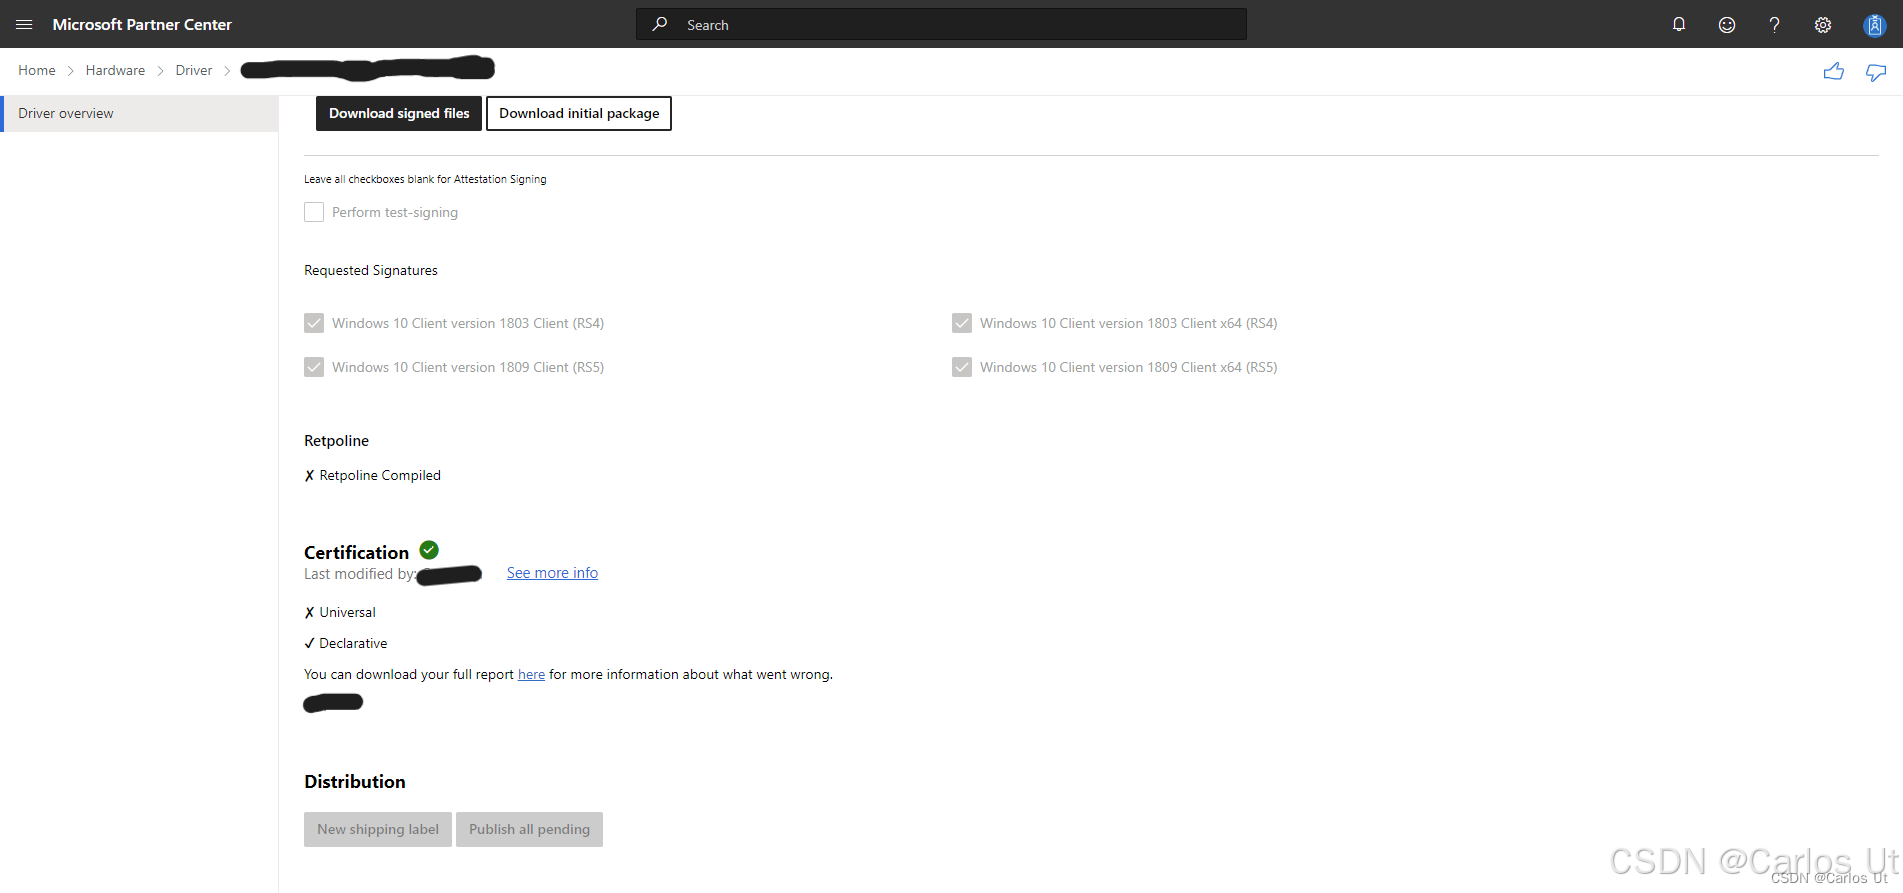The width and height of the screenshot is (1903, 893).
Task: Click the 'Retpoline Compiled' status text
Action: (380, 475)
